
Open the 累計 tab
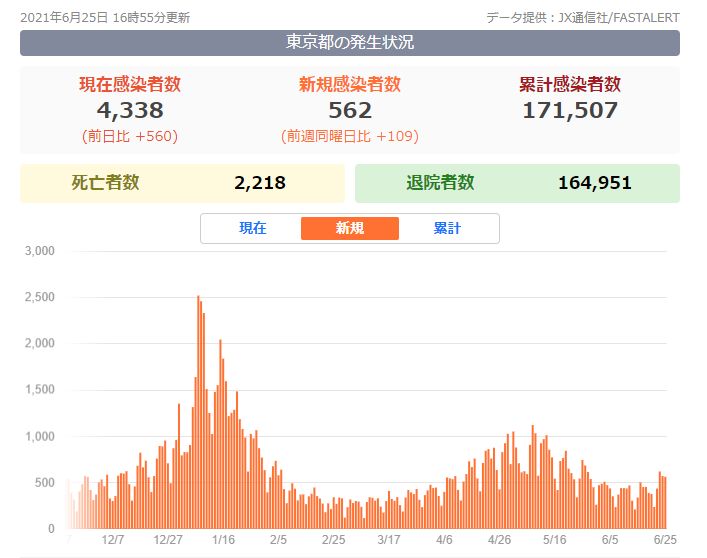tap(447, 228)
